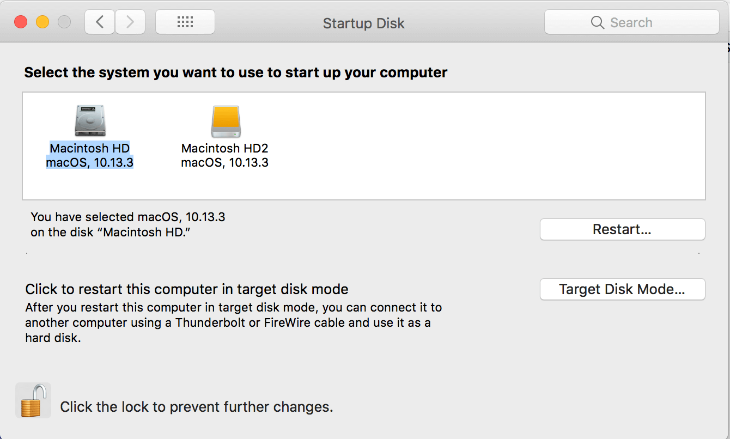Show all preferences with the grid icon
This screenshot has width=730, height=439.
coord(185,22)
